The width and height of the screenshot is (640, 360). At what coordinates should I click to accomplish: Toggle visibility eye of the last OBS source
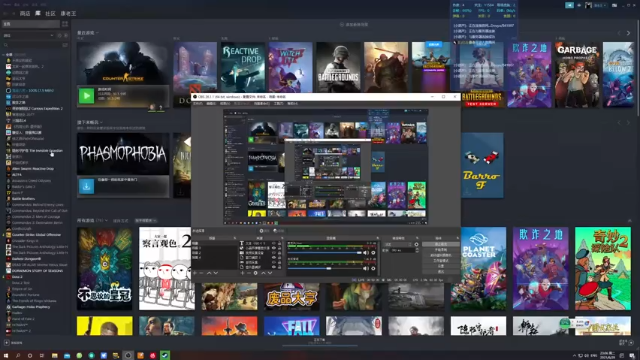coord(274,267)
